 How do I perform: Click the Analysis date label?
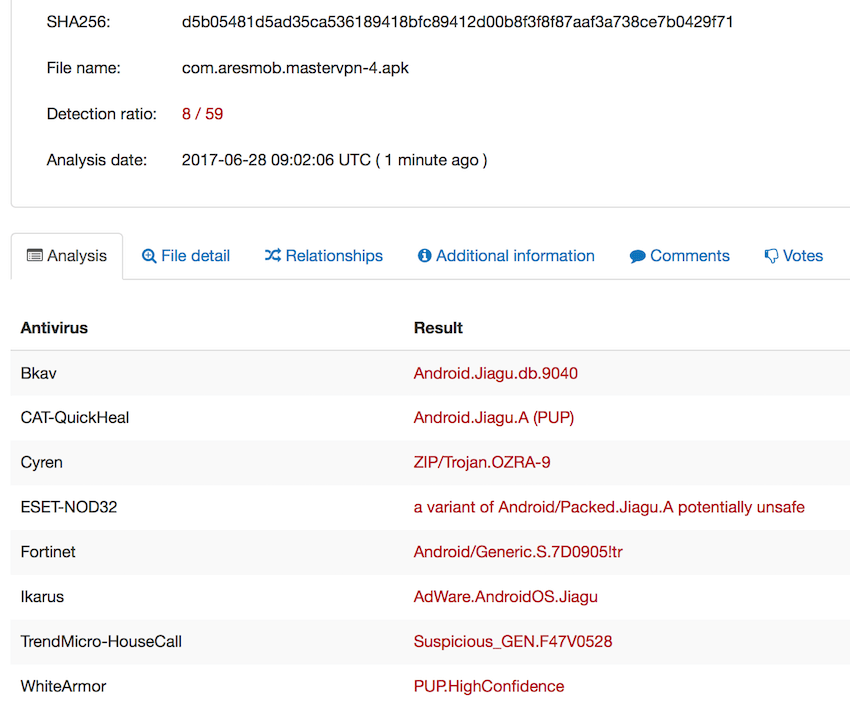pyautogui.click(x=96, y=160)
